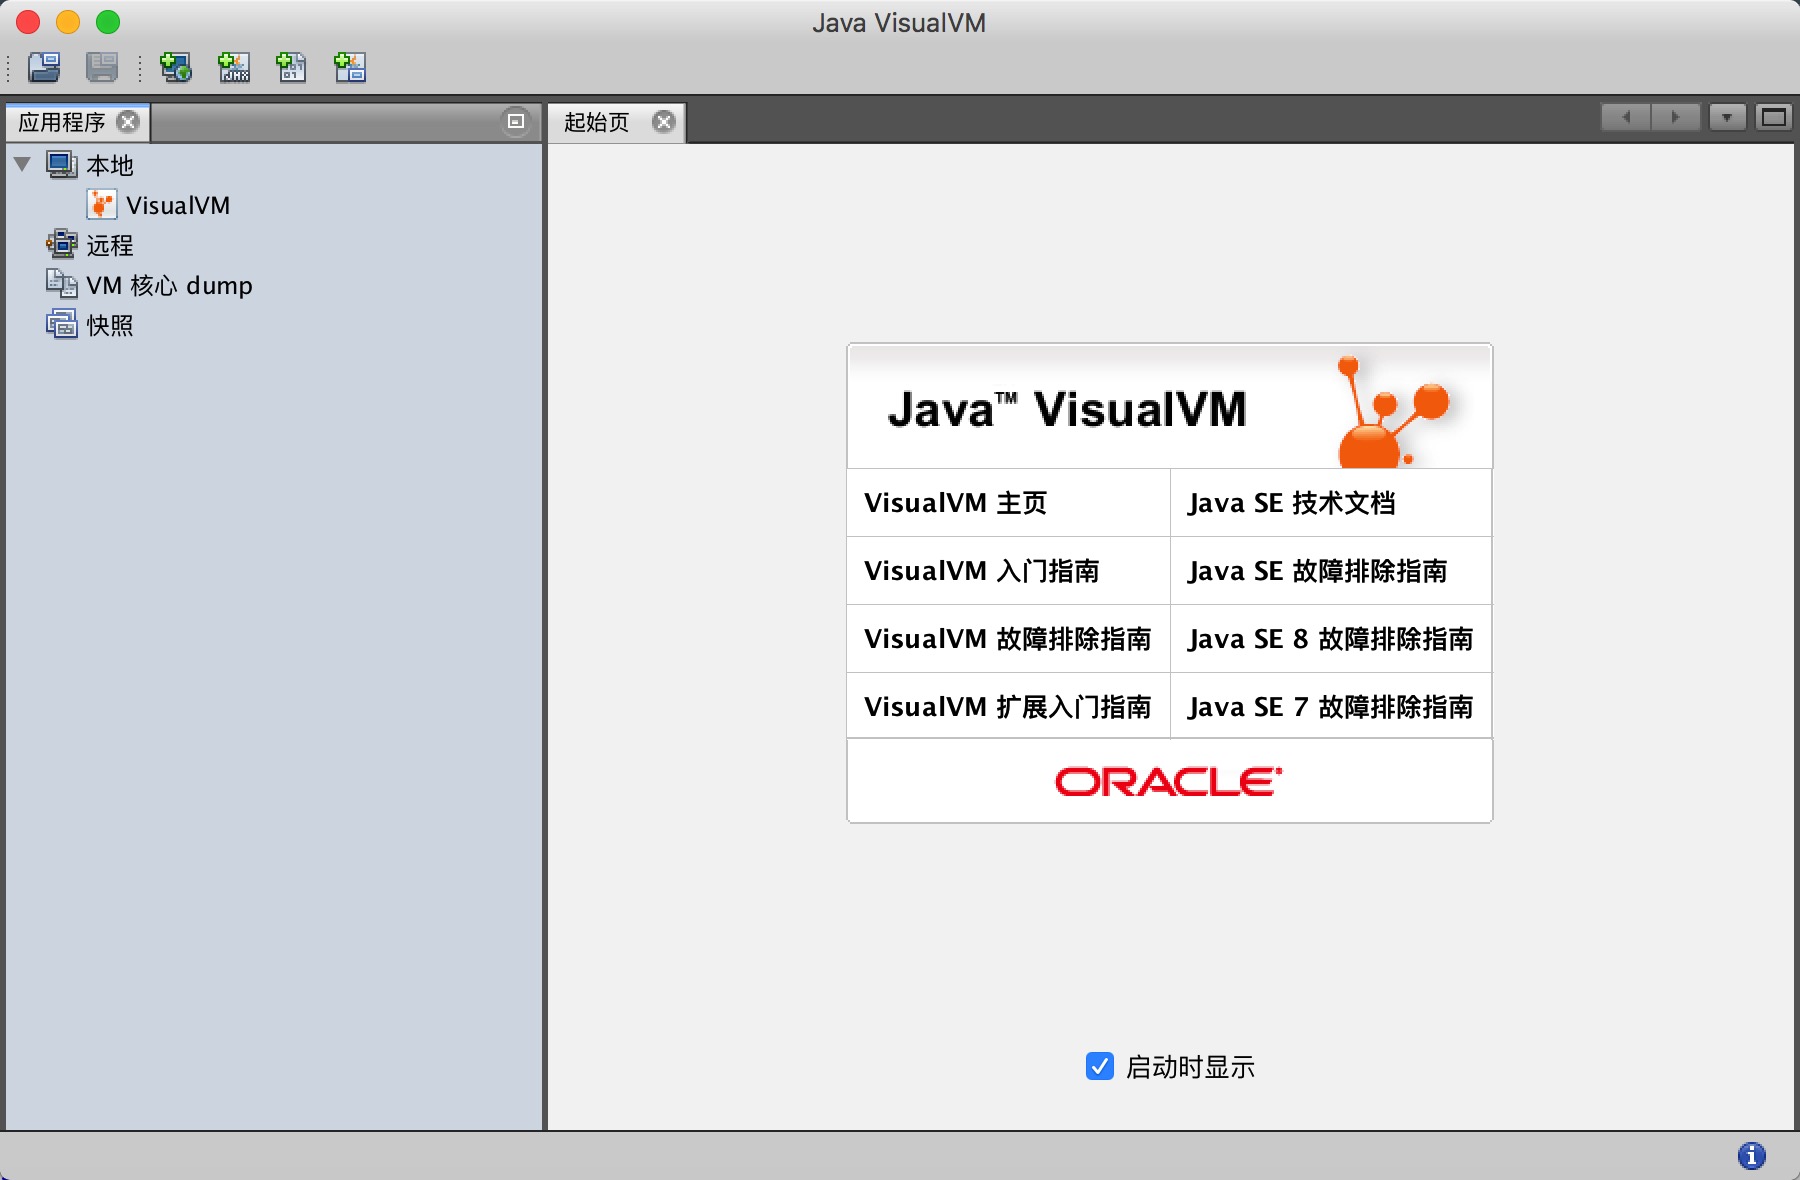This screenshot has height=1180, width=1800.
Task: Select the VisualVM node under 本地
Action: coord(178,205)
